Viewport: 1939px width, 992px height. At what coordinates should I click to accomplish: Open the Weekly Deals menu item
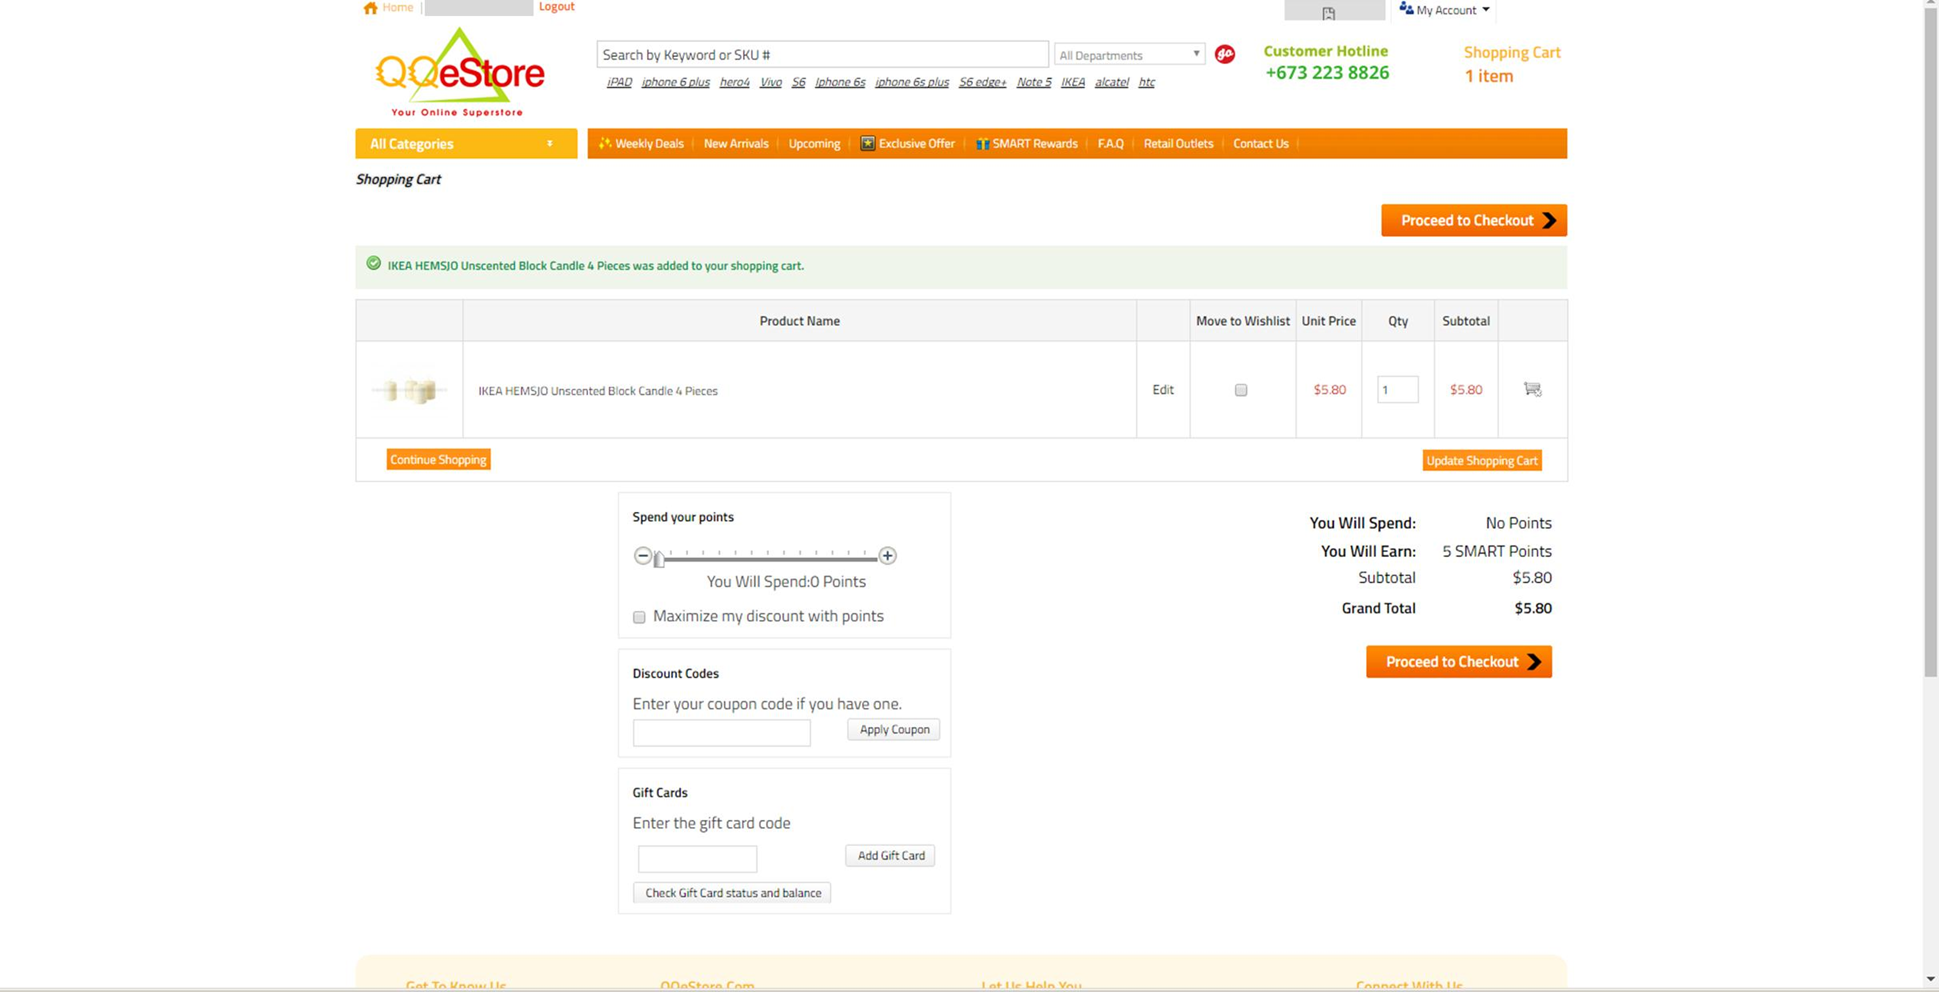coord(649,143)
